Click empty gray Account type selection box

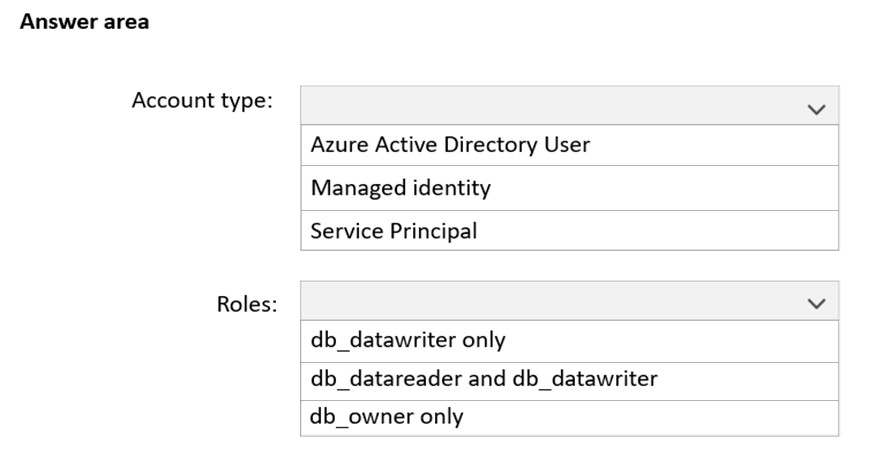[x=569, y=105]
